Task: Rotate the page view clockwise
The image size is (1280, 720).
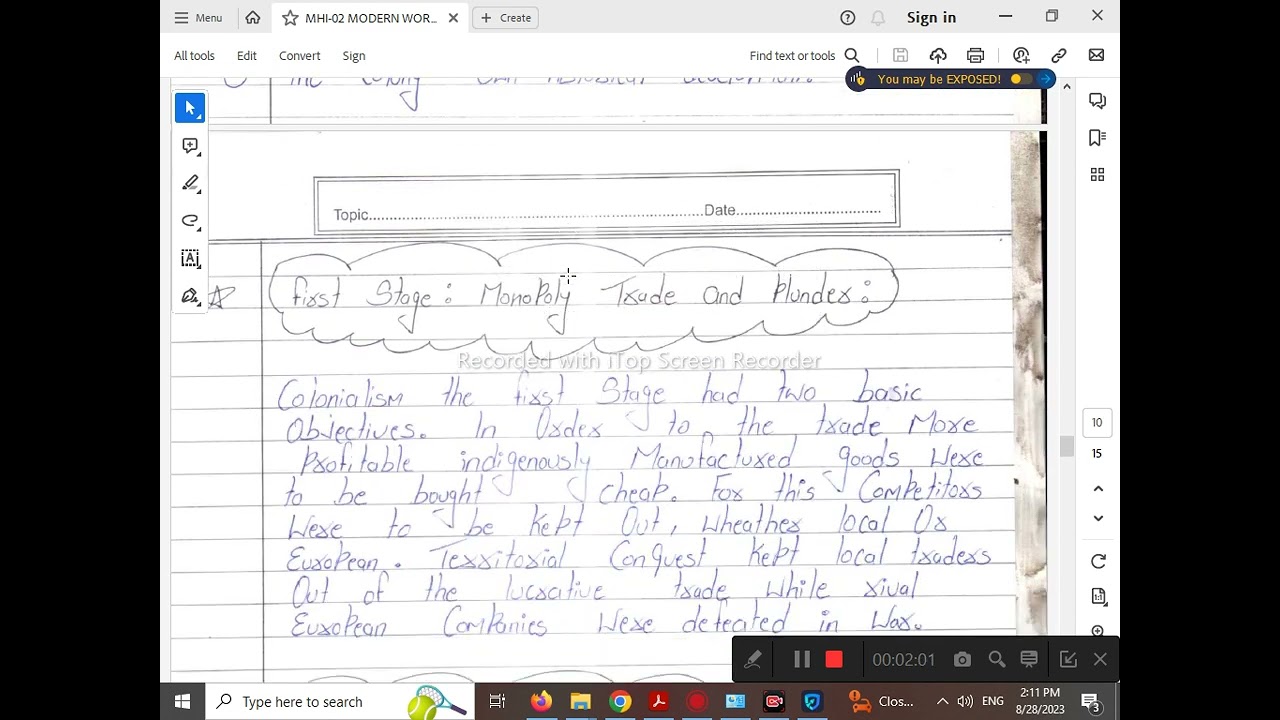Action: pos(1098,562)
